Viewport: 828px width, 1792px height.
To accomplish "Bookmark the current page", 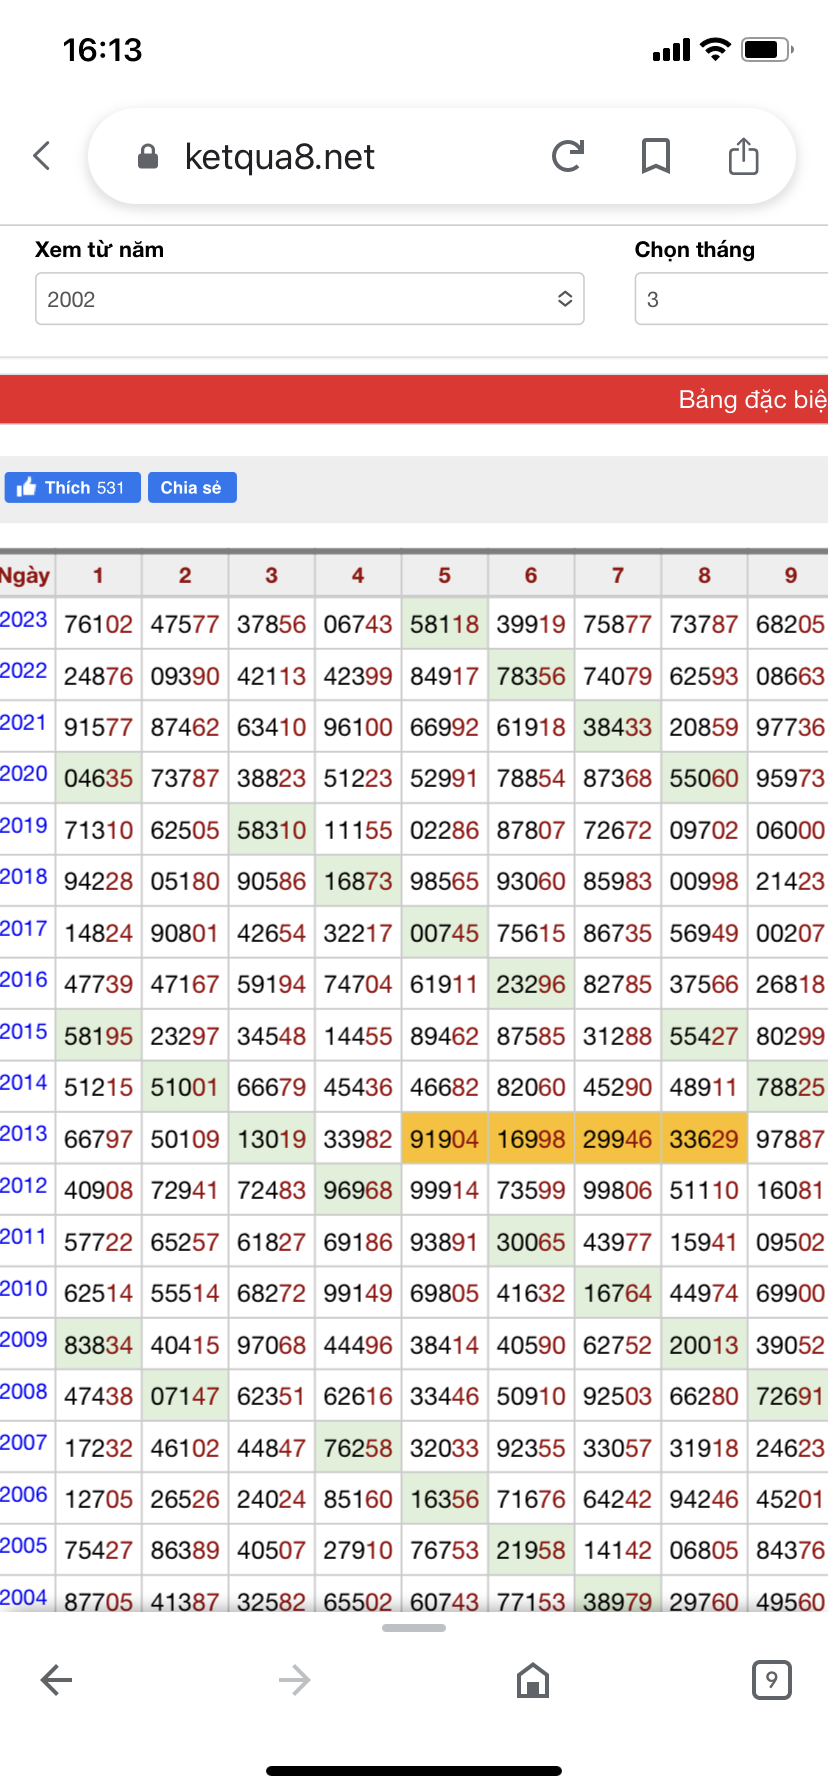I will point(656,156).
